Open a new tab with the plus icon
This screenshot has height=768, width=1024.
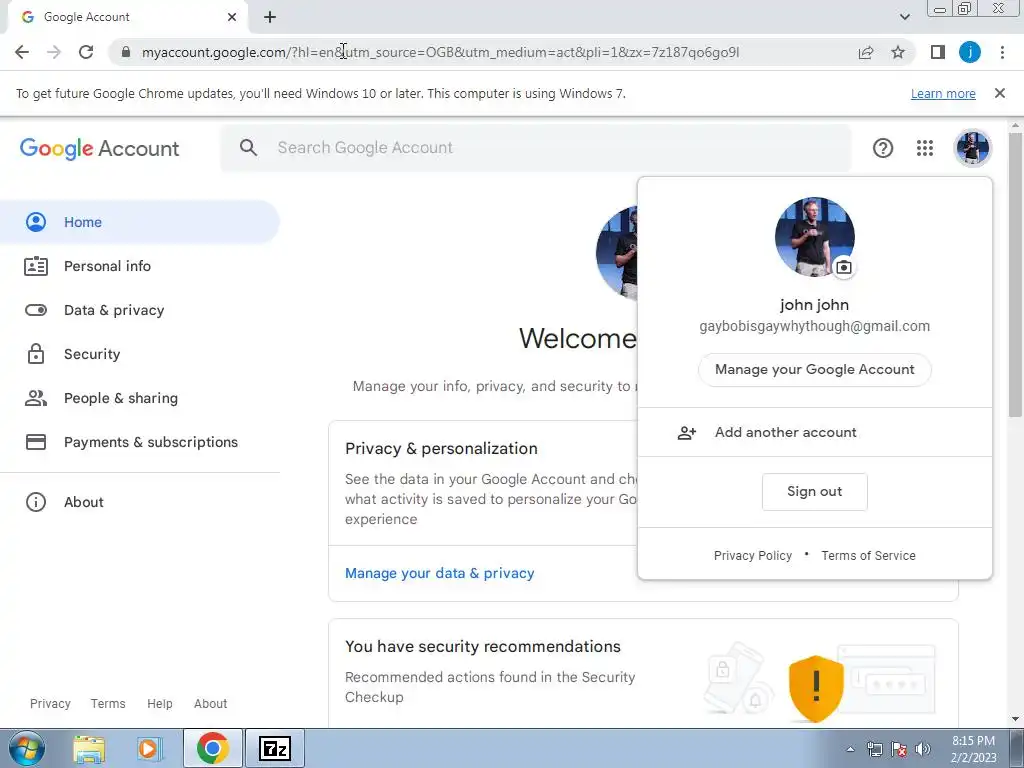click(x=270, y=17)
